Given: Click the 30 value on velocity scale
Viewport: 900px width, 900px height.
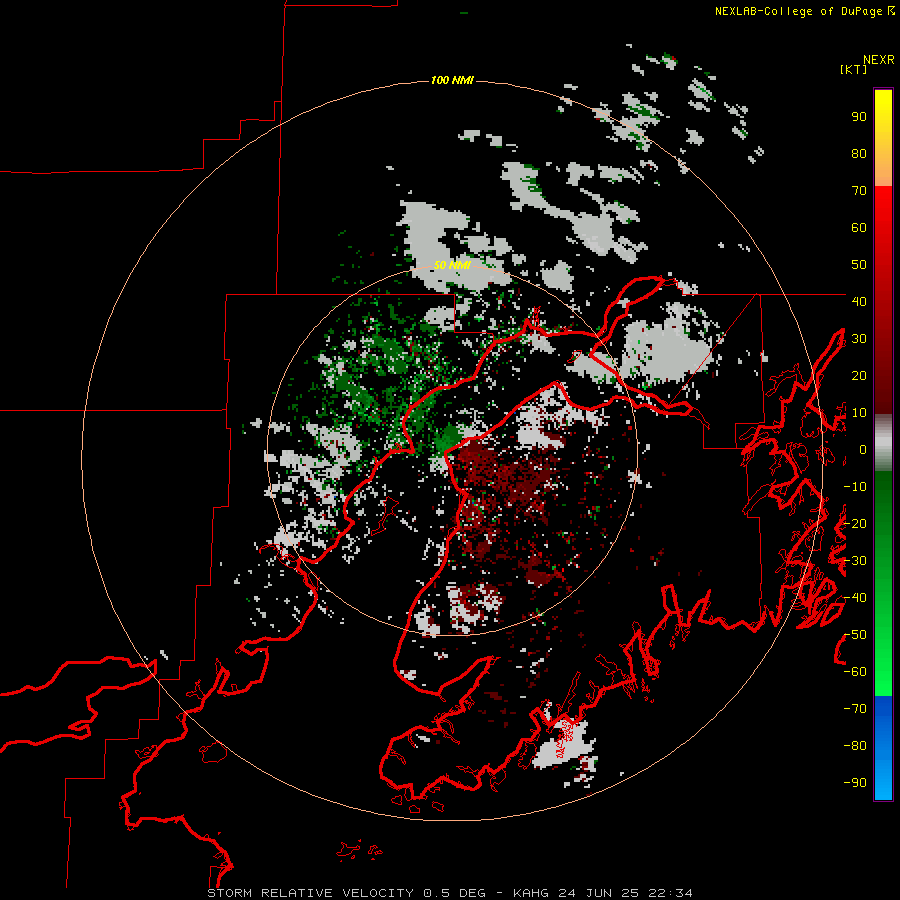Looking at the screenshot, I should 859,339.
